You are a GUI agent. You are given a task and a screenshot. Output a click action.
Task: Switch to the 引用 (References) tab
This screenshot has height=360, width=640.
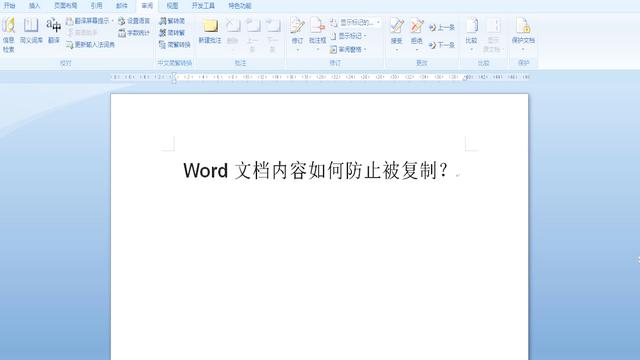96,6
